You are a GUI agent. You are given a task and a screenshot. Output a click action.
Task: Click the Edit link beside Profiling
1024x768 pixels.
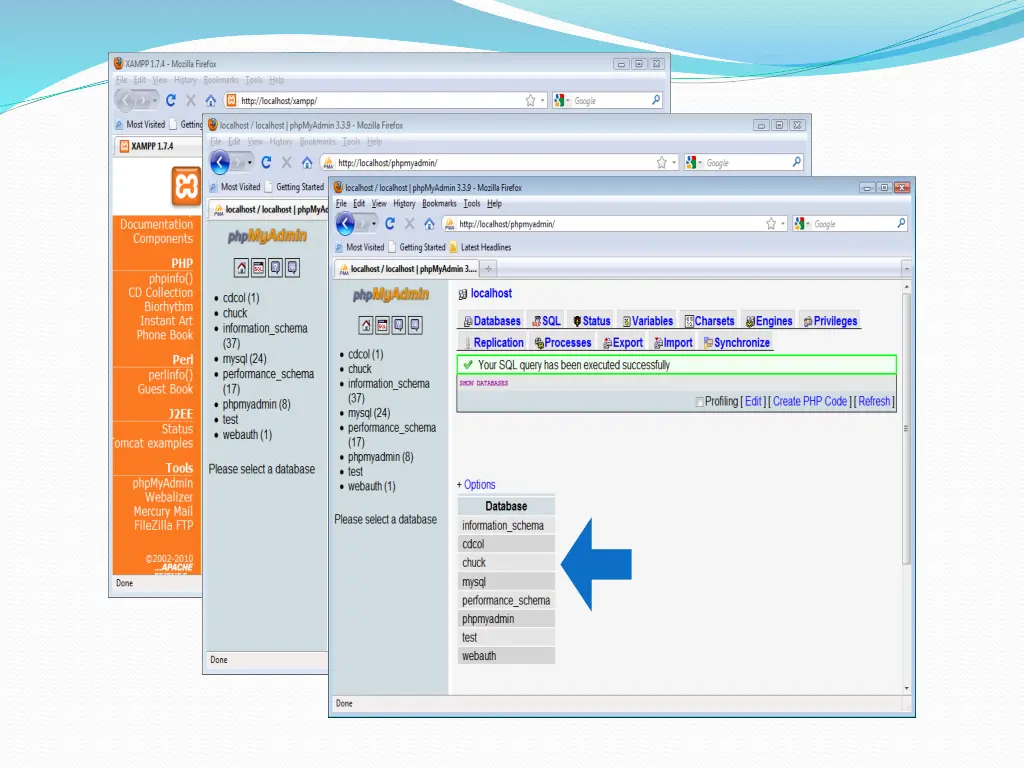[x=753, y=402]
